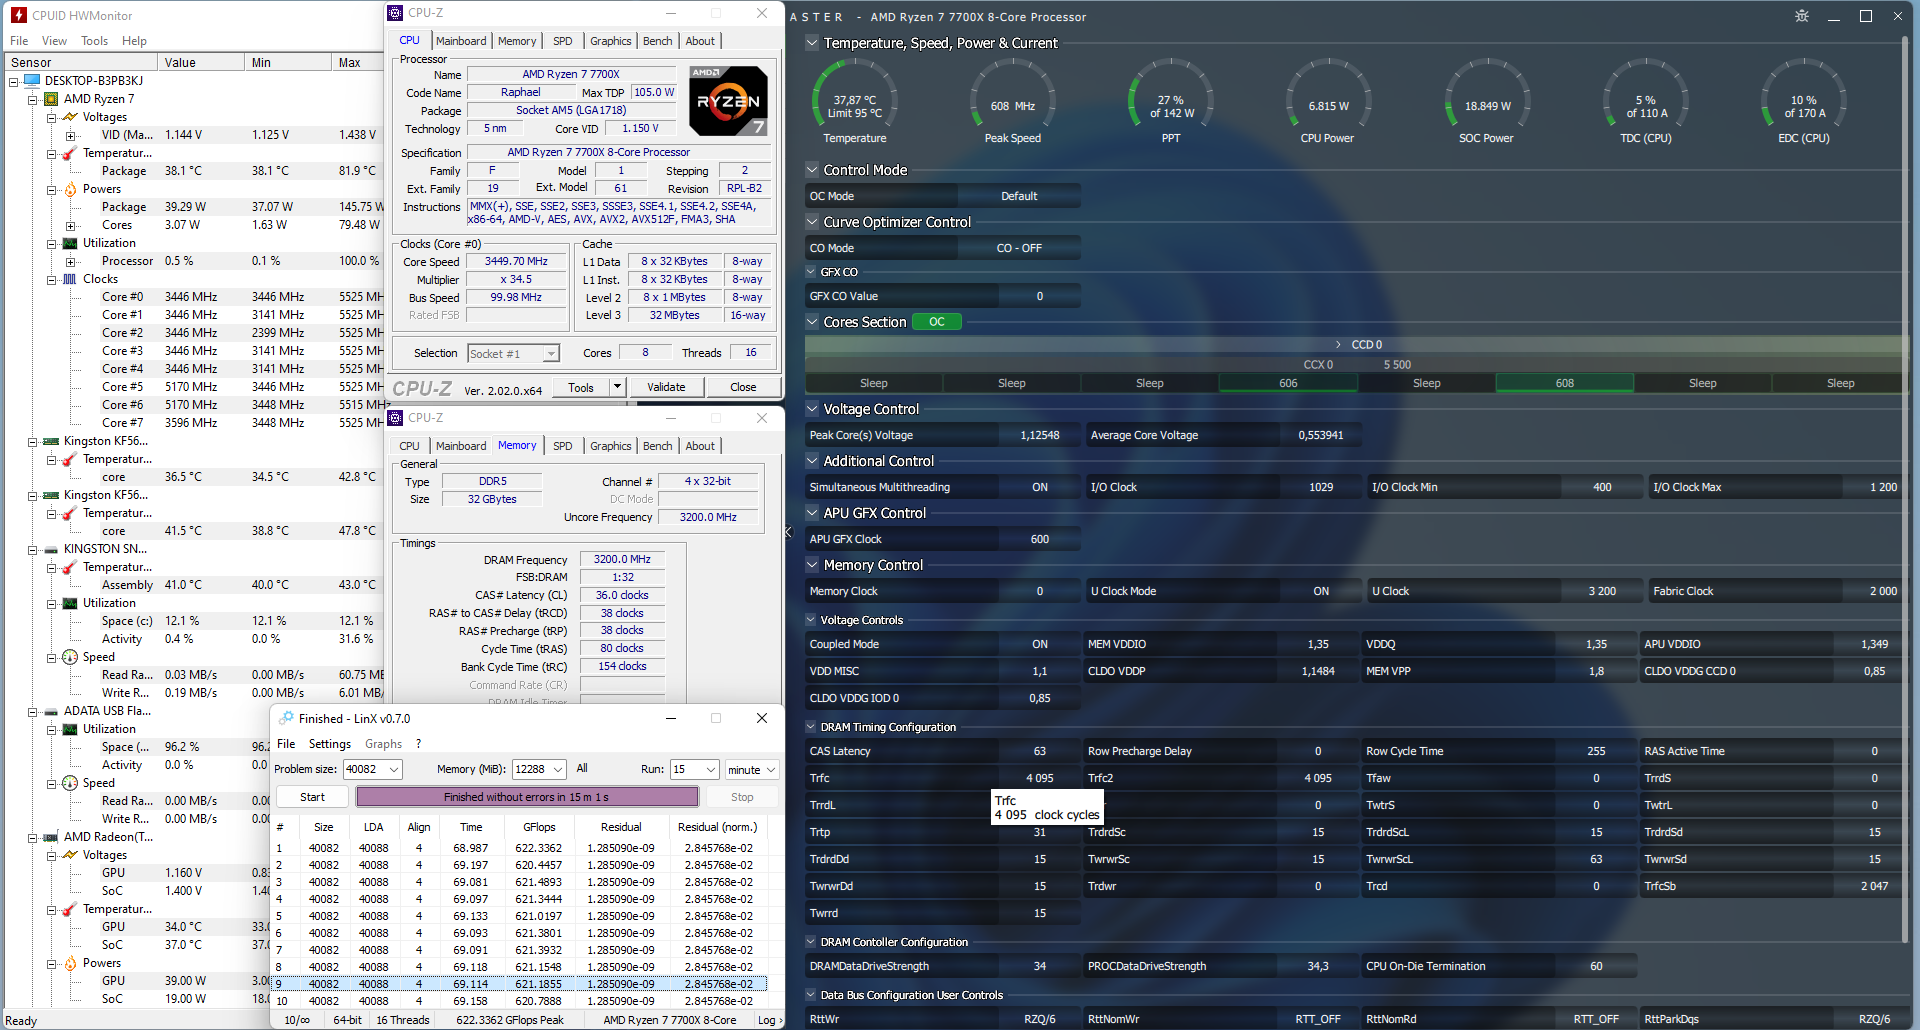
Task: Toggle the CO Mode CO - OFF setting
Action: tap(1019, 248)
